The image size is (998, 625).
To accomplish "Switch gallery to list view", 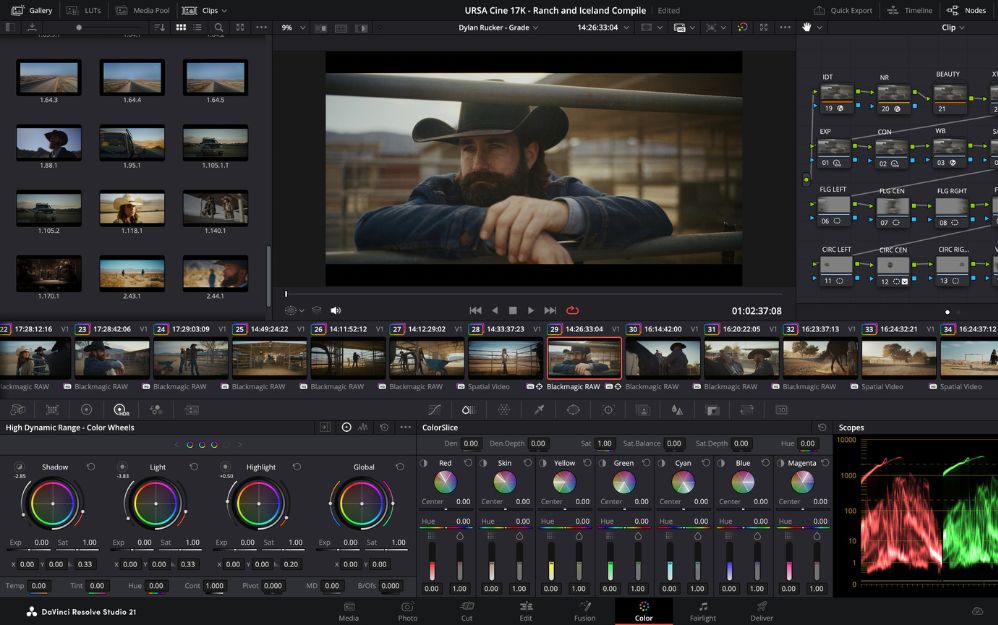I will pos(197,27).
